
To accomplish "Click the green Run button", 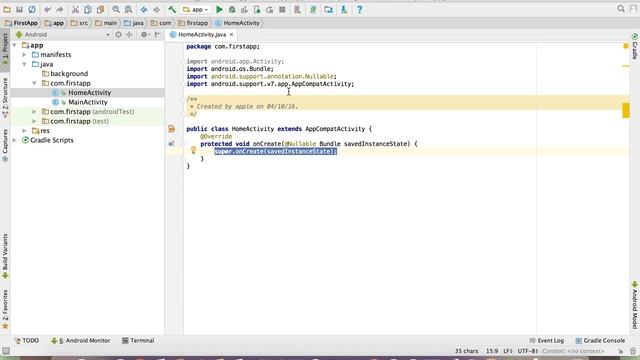I will [219, 9].
